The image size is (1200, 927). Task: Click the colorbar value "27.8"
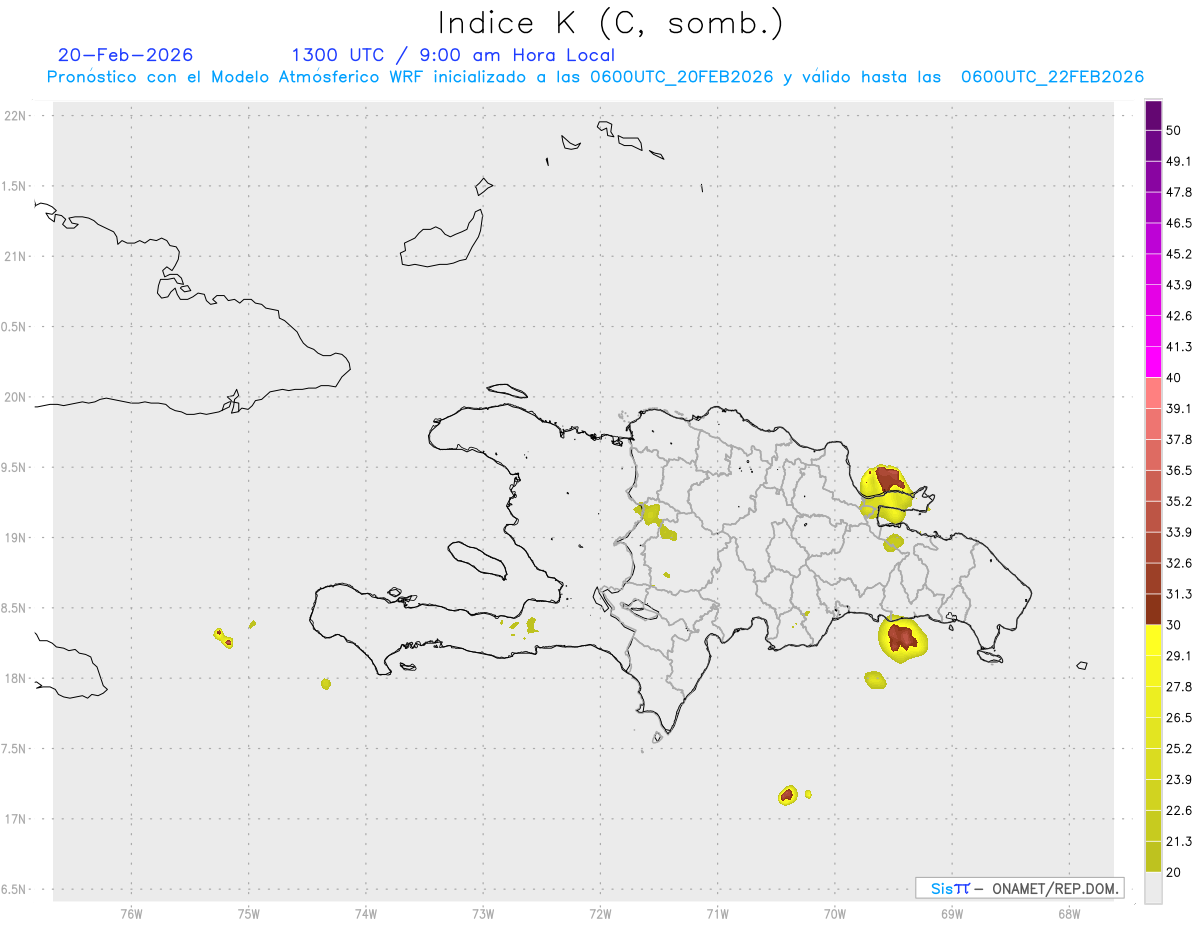coord(1179,687)
